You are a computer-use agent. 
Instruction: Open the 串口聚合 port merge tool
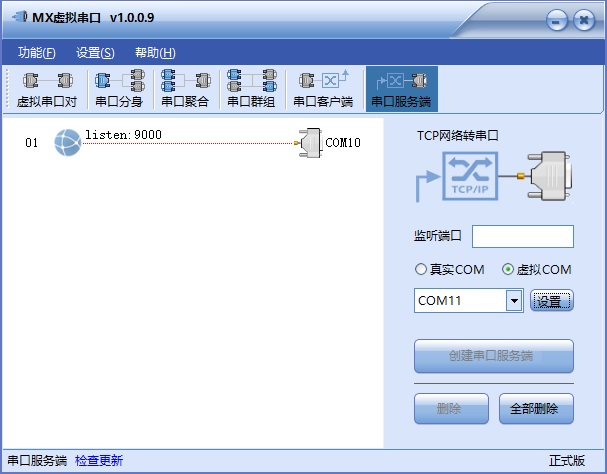click(185, 89)
